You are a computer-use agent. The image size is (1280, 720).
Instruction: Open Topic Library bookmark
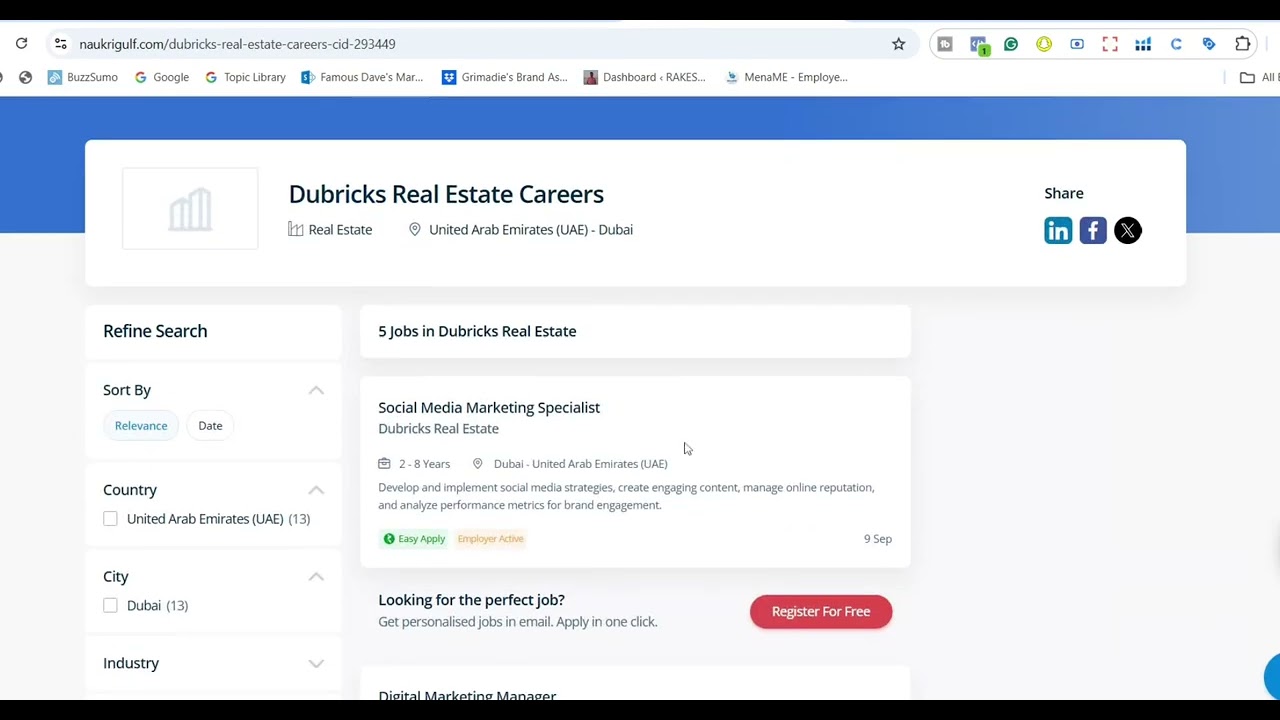pyautogui.click(x=245, y=77)
